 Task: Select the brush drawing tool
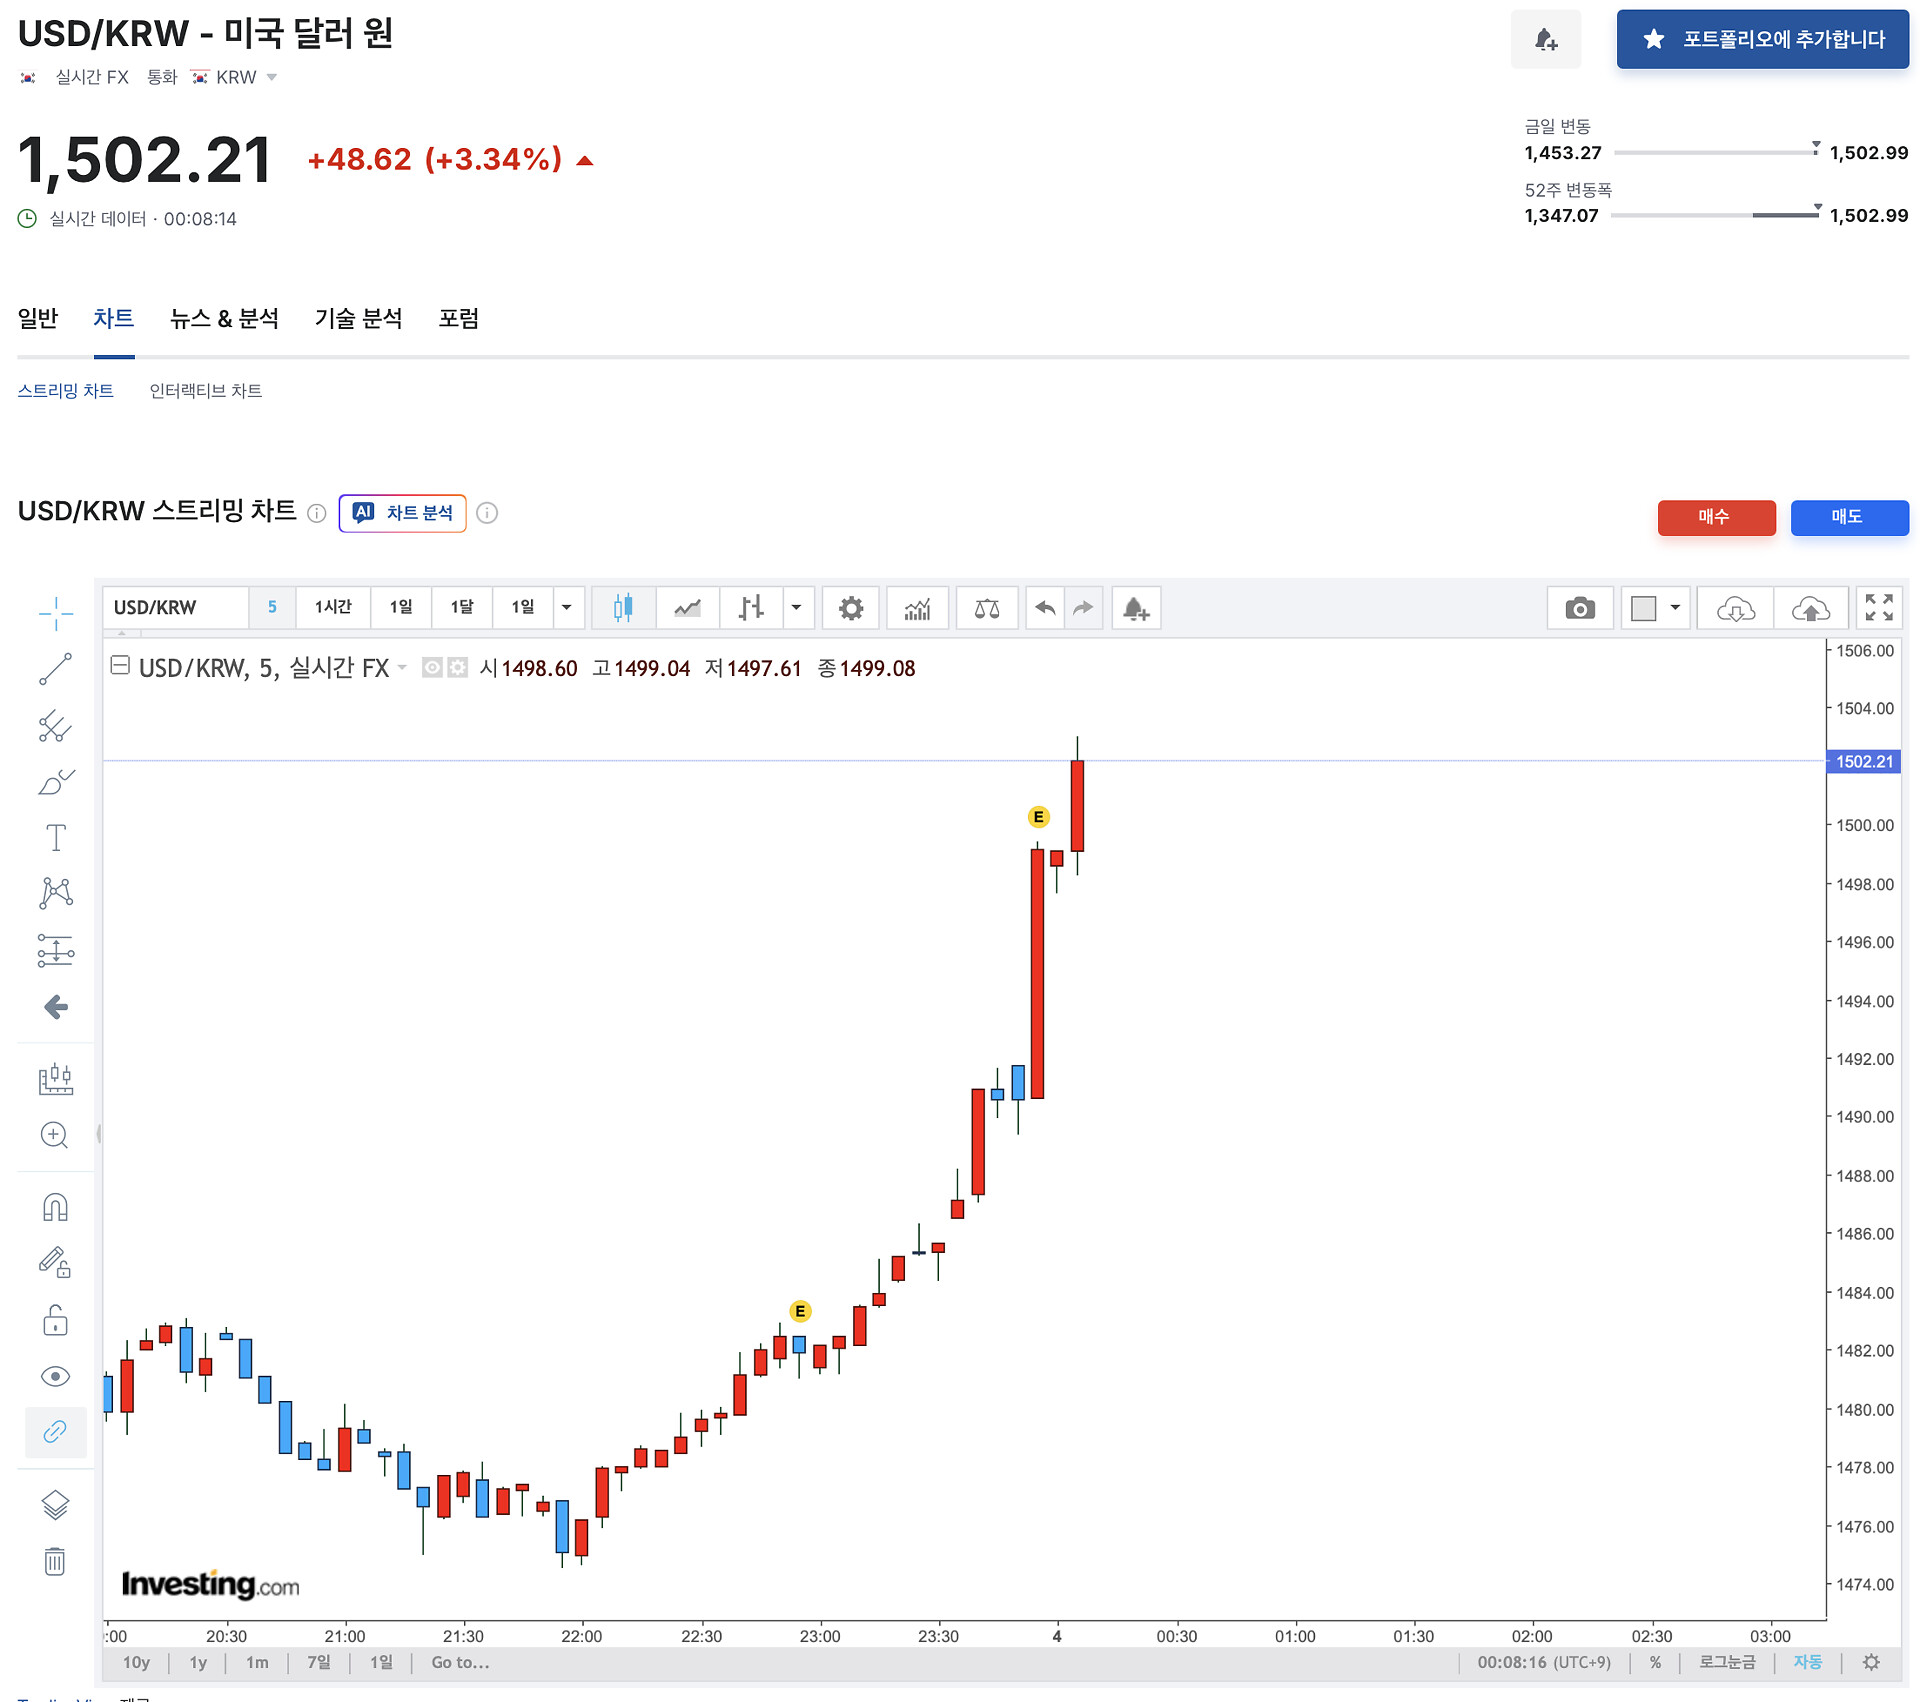[x=55, y=782]
